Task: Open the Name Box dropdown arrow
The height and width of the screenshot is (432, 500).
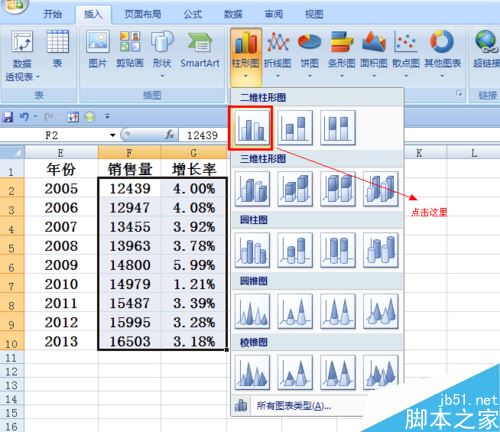Action: (113, 135)
